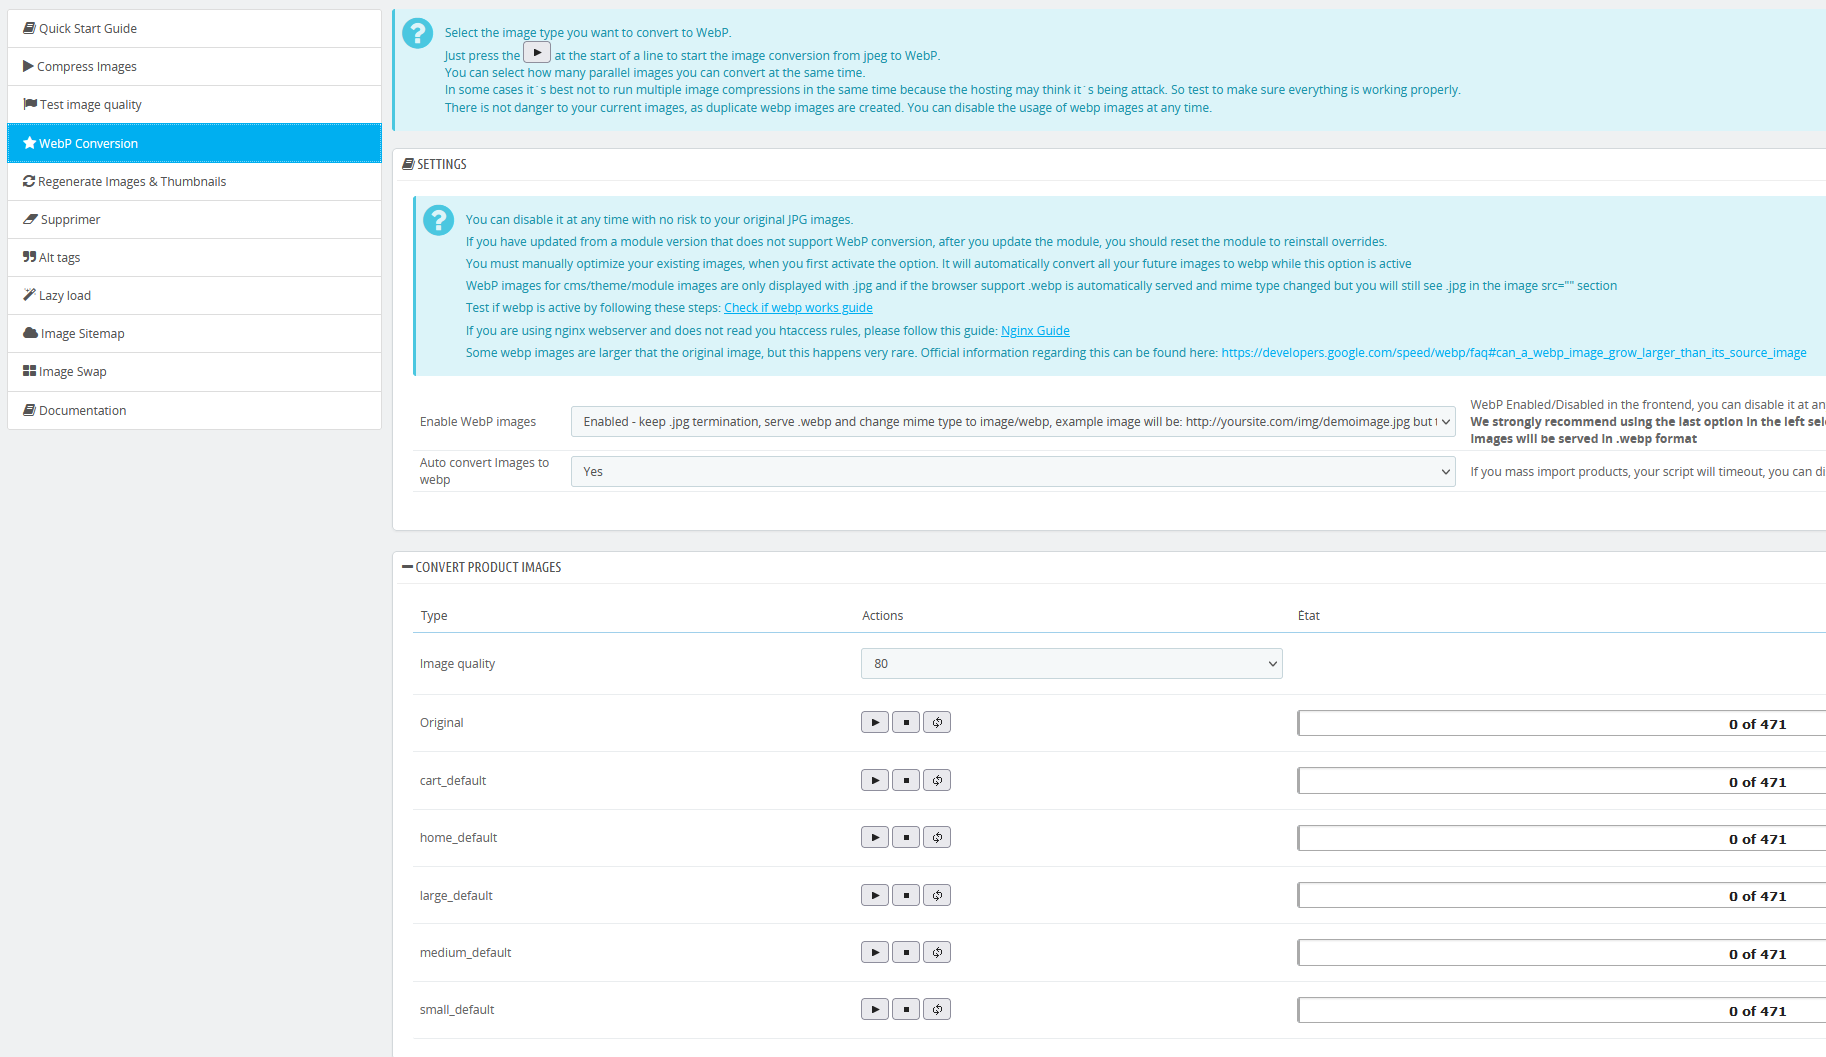Click the cart_default progress bar

(1561, 781)
